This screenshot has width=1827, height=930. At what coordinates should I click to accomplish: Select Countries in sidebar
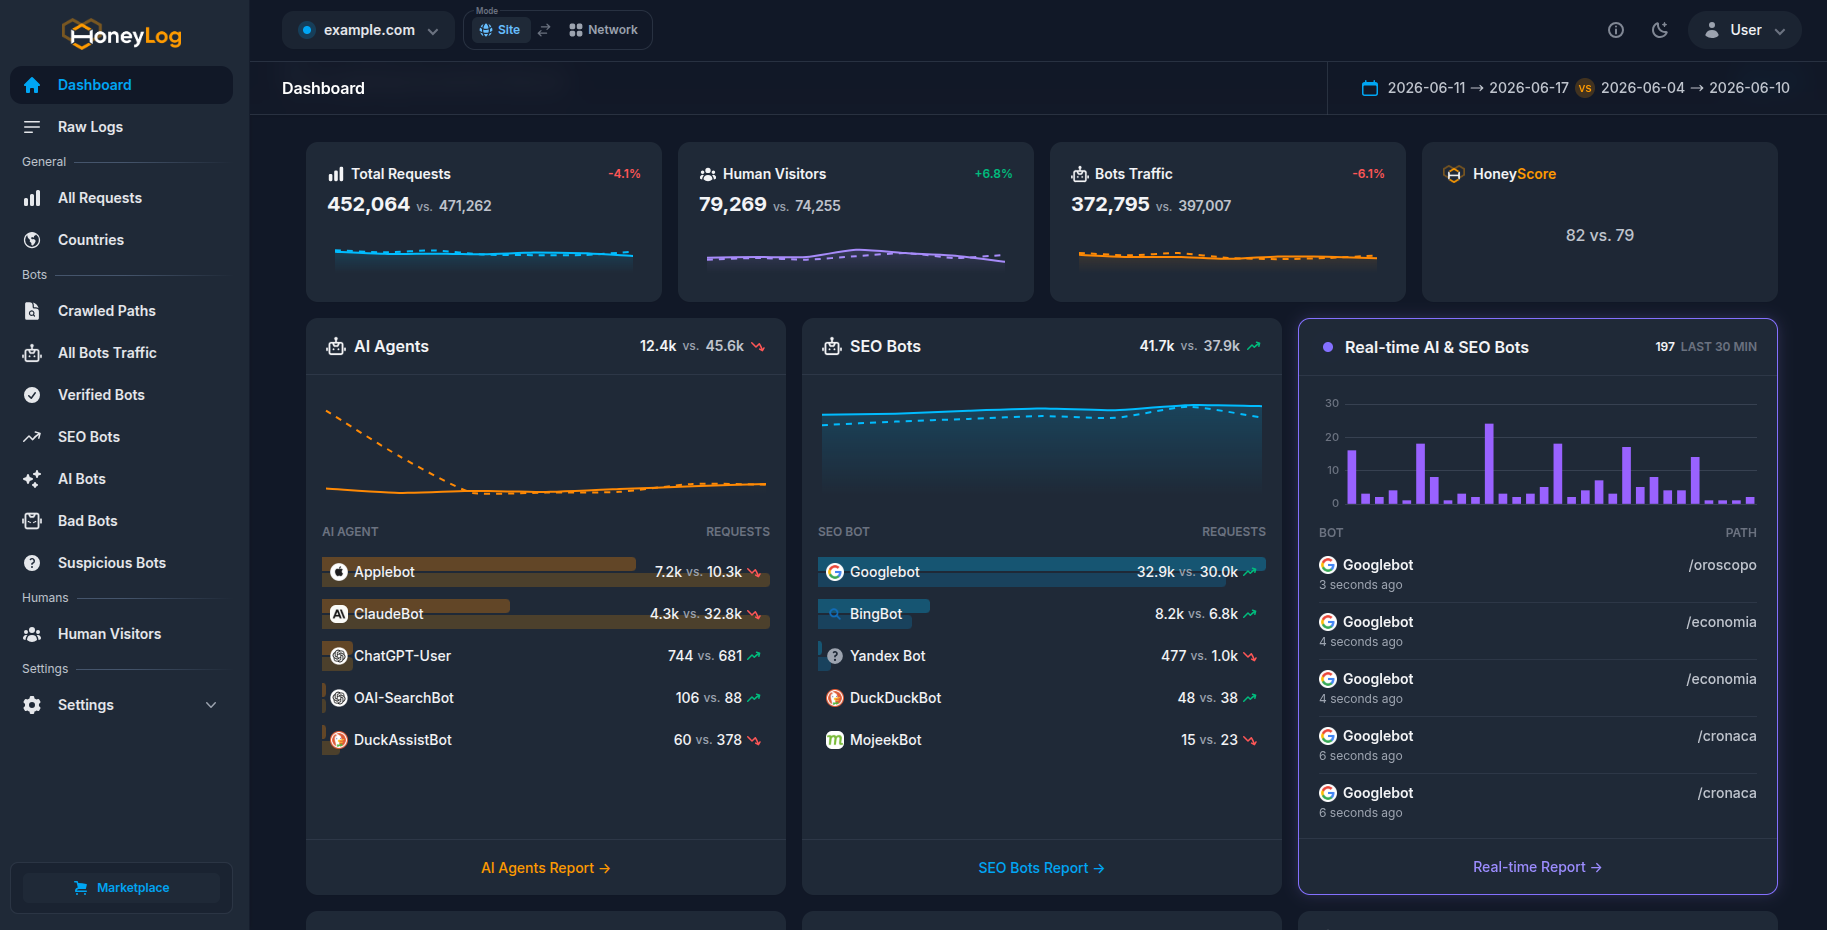pos(121,240)
